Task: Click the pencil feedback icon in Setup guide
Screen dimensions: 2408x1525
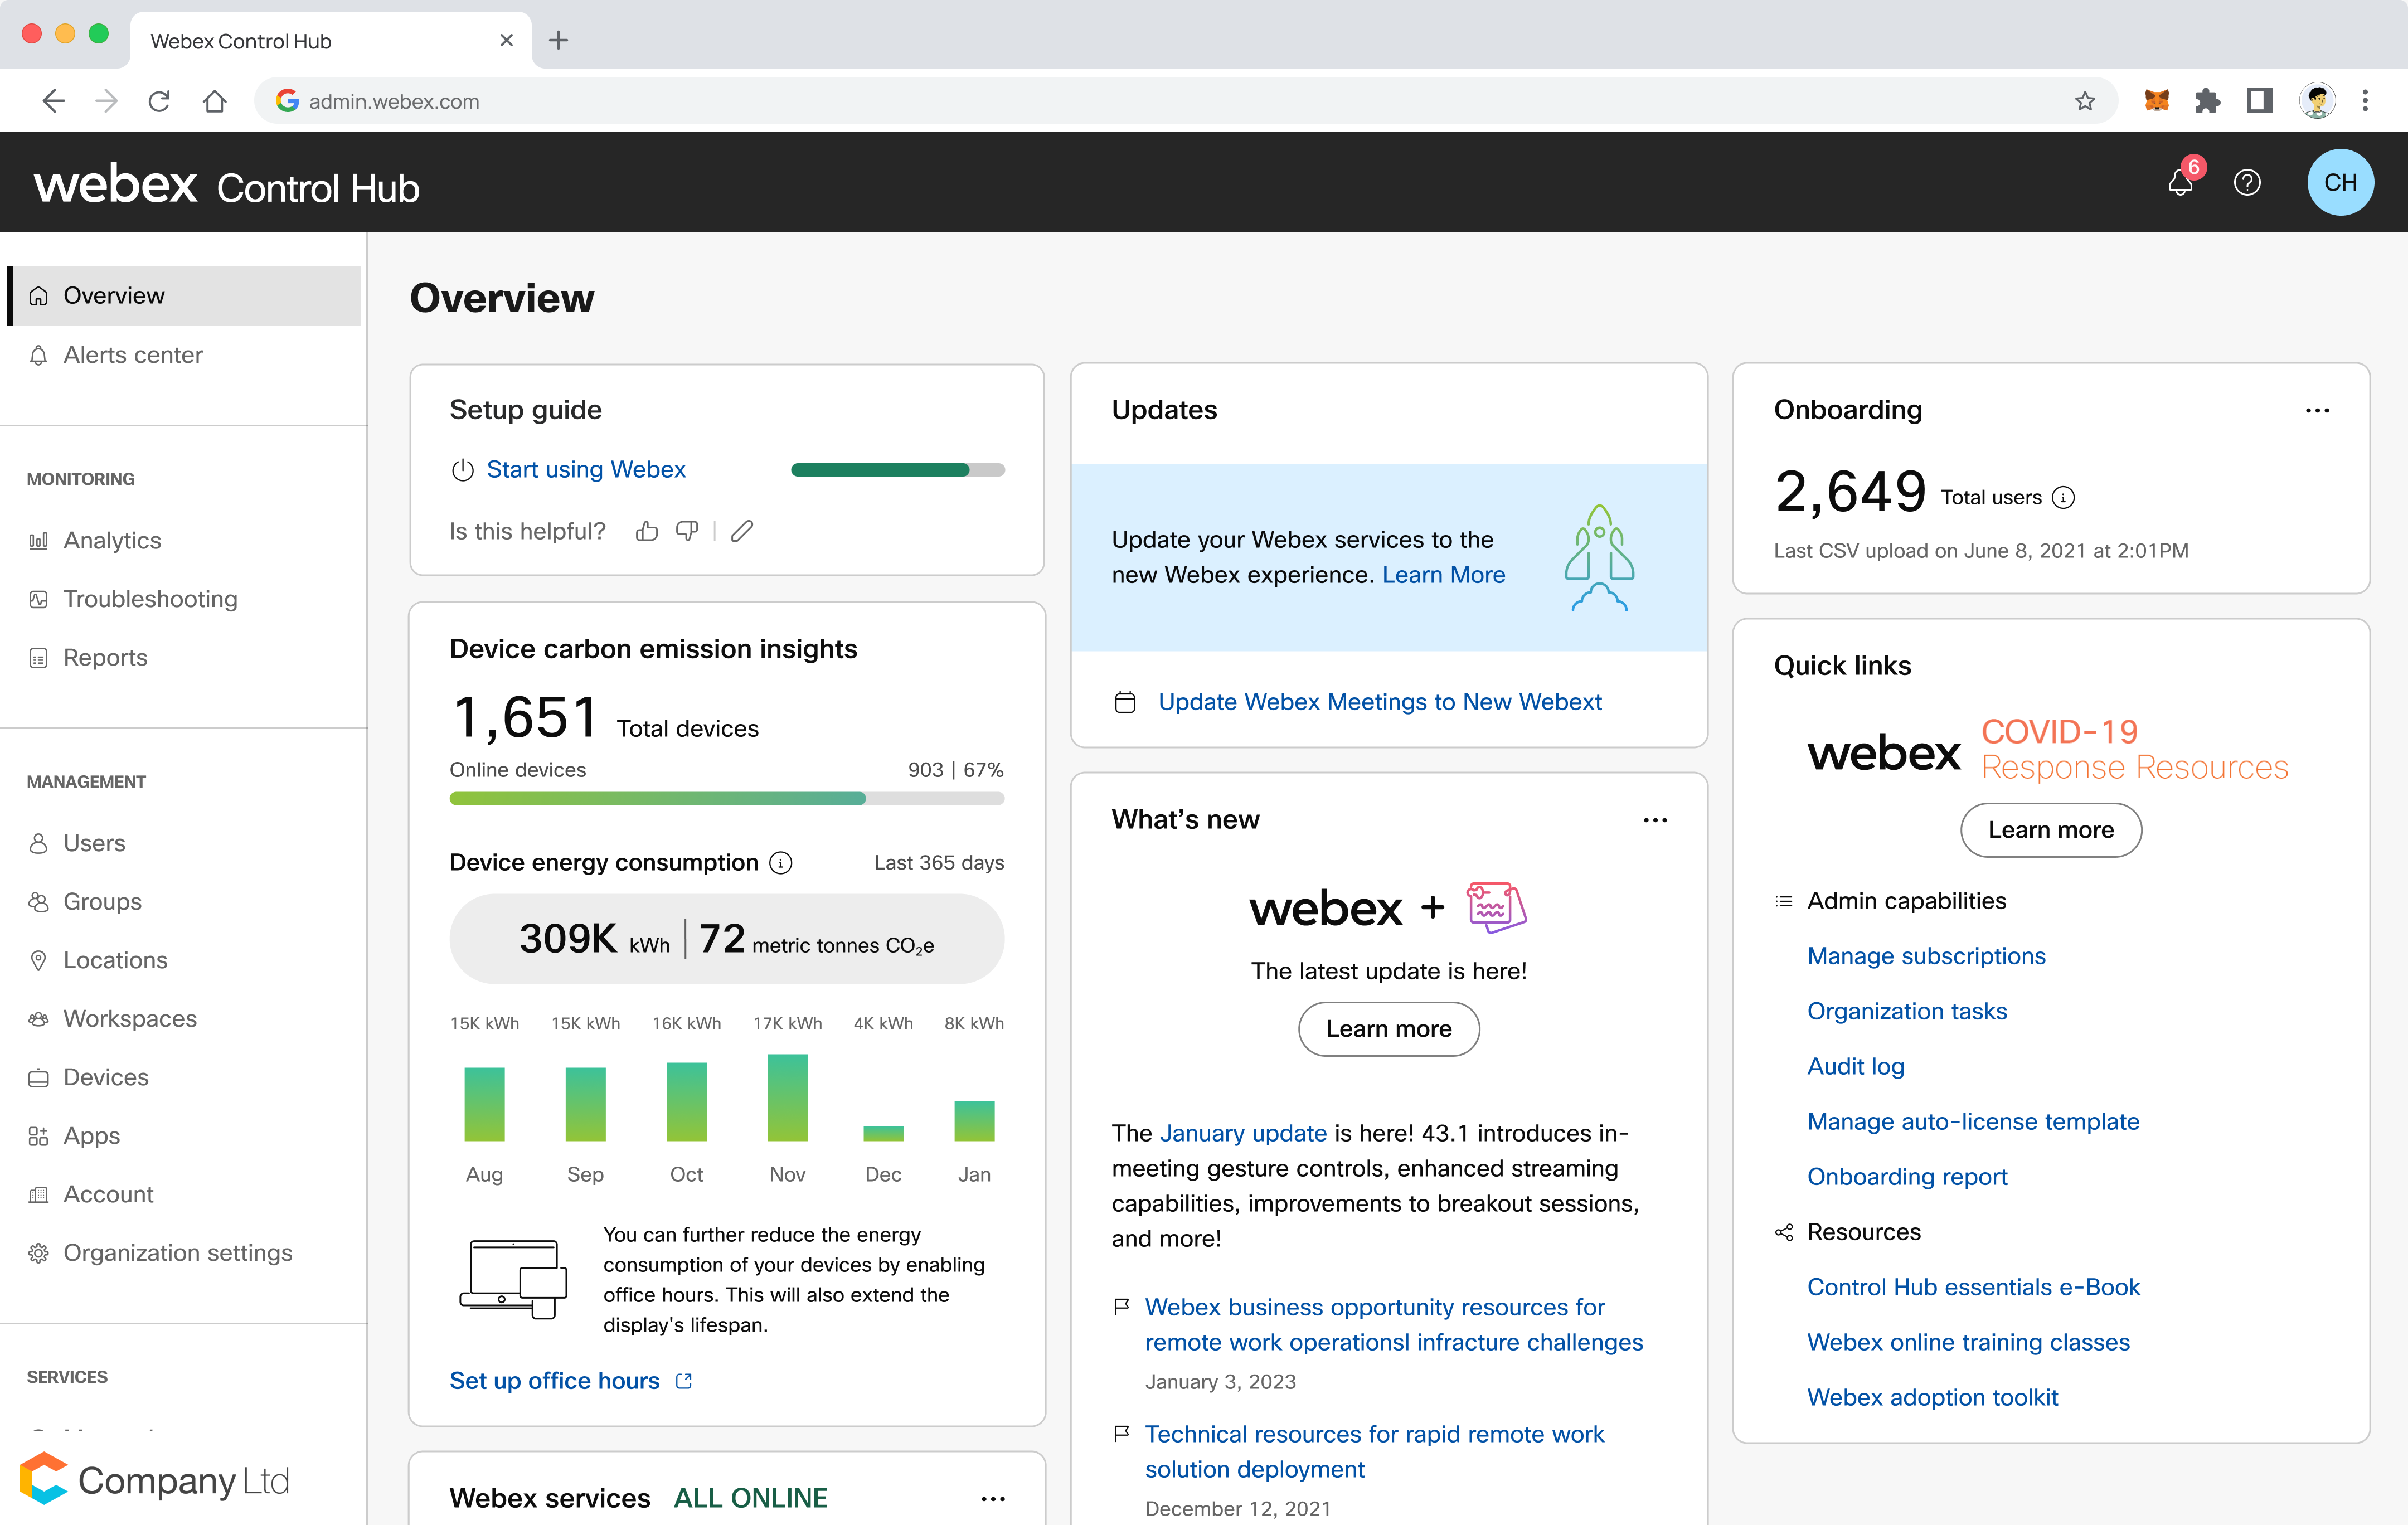Action: pyautogui.click(x=742, y=531)
